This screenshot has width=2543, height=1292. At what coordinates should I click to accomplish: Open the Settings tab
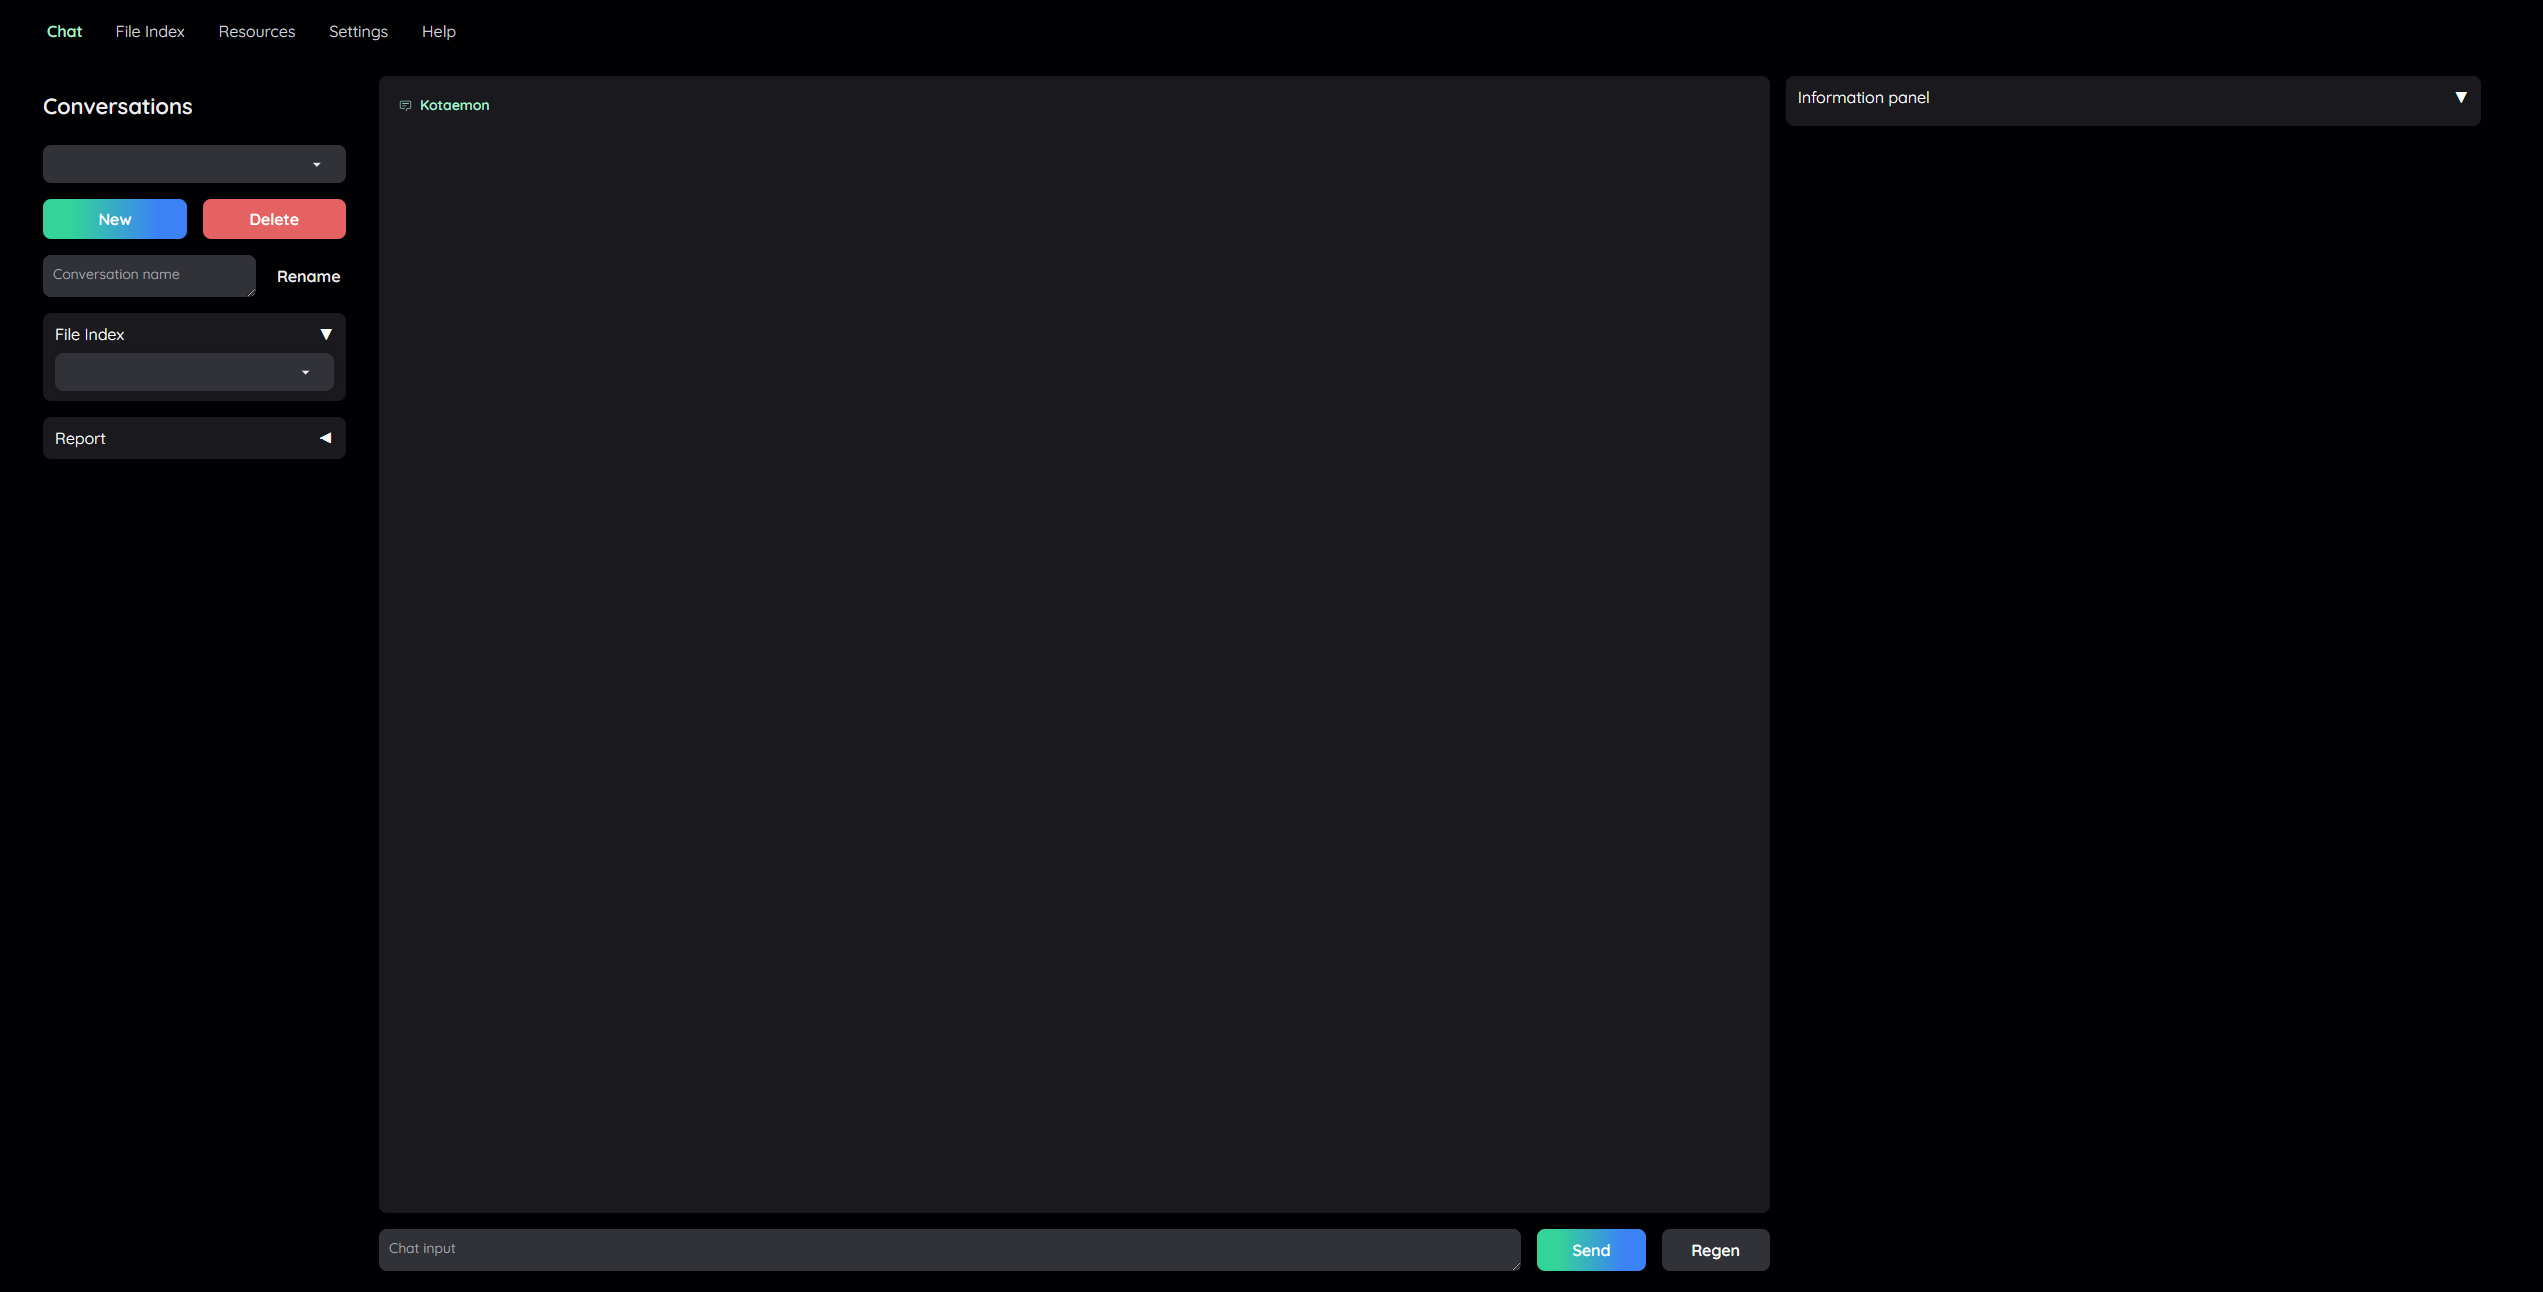[358, 31]
